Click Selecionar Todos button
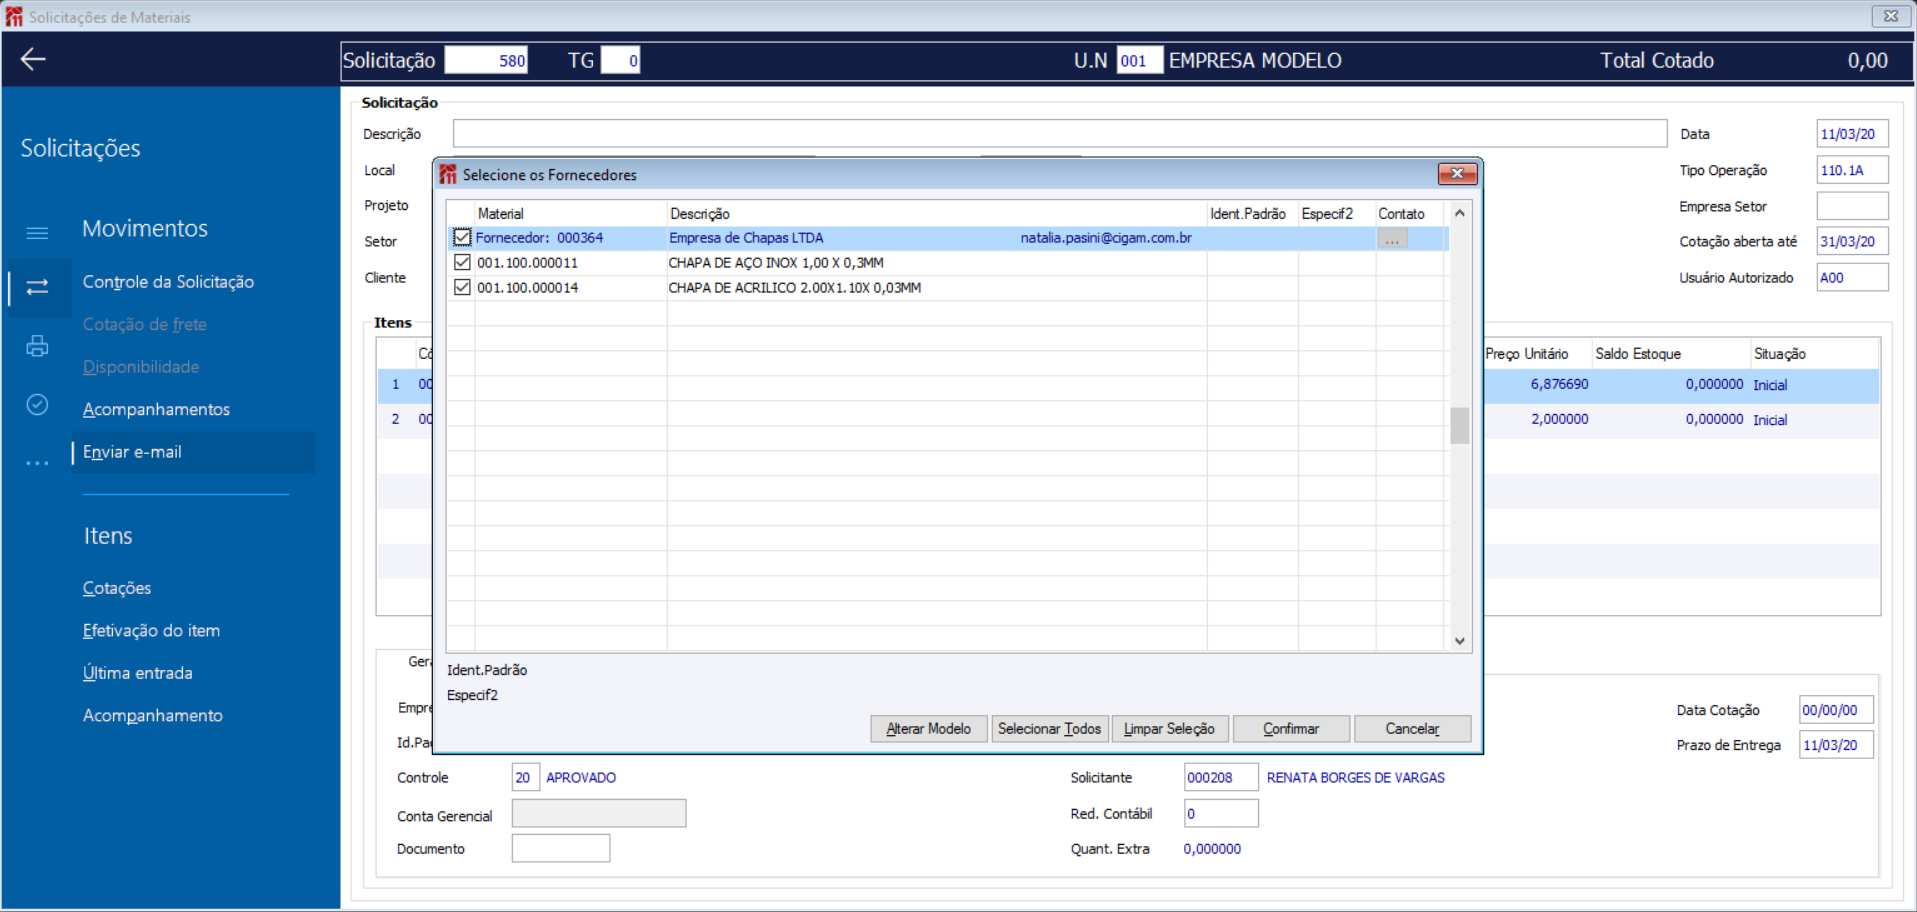The height and width of the screenshot is (912, 1917). tap(1049, 729)
